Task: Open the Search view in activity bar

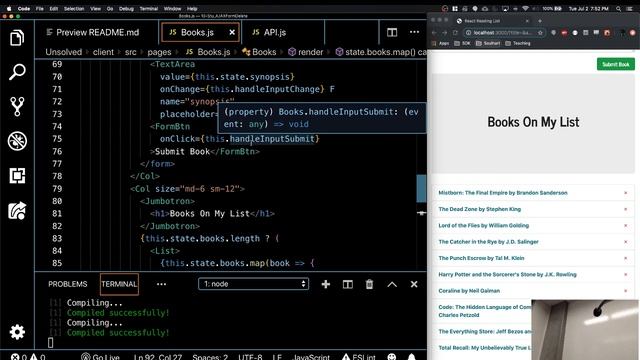Action: (x=17, y=72)
